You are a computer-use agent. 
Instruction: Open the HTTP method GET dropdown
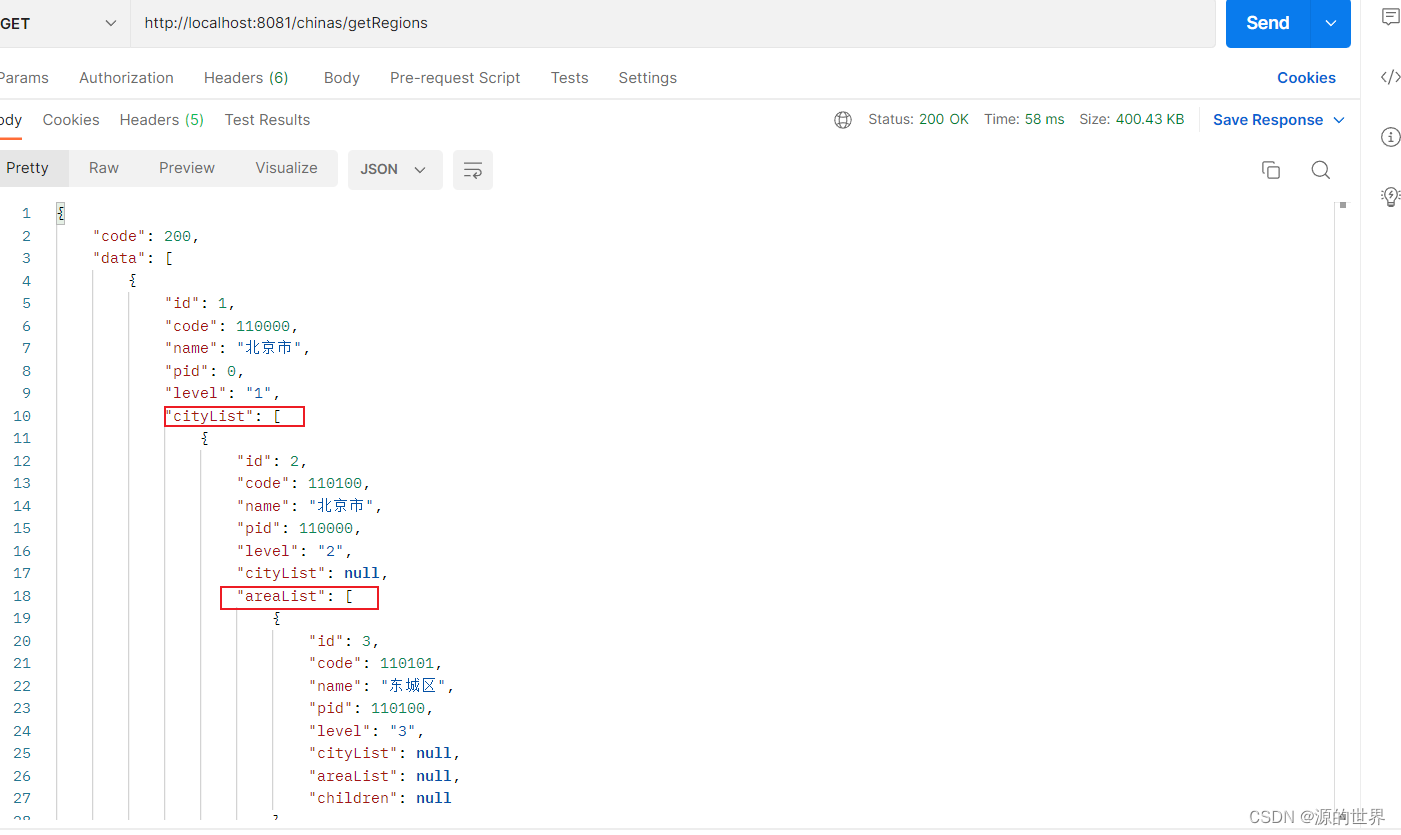click(64, 23)
